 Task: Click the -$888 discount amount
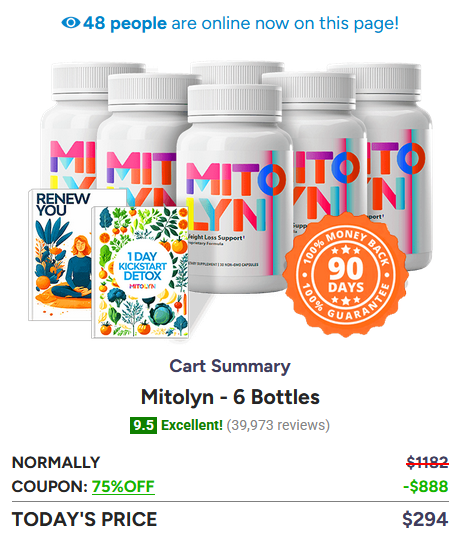[425, 486]
